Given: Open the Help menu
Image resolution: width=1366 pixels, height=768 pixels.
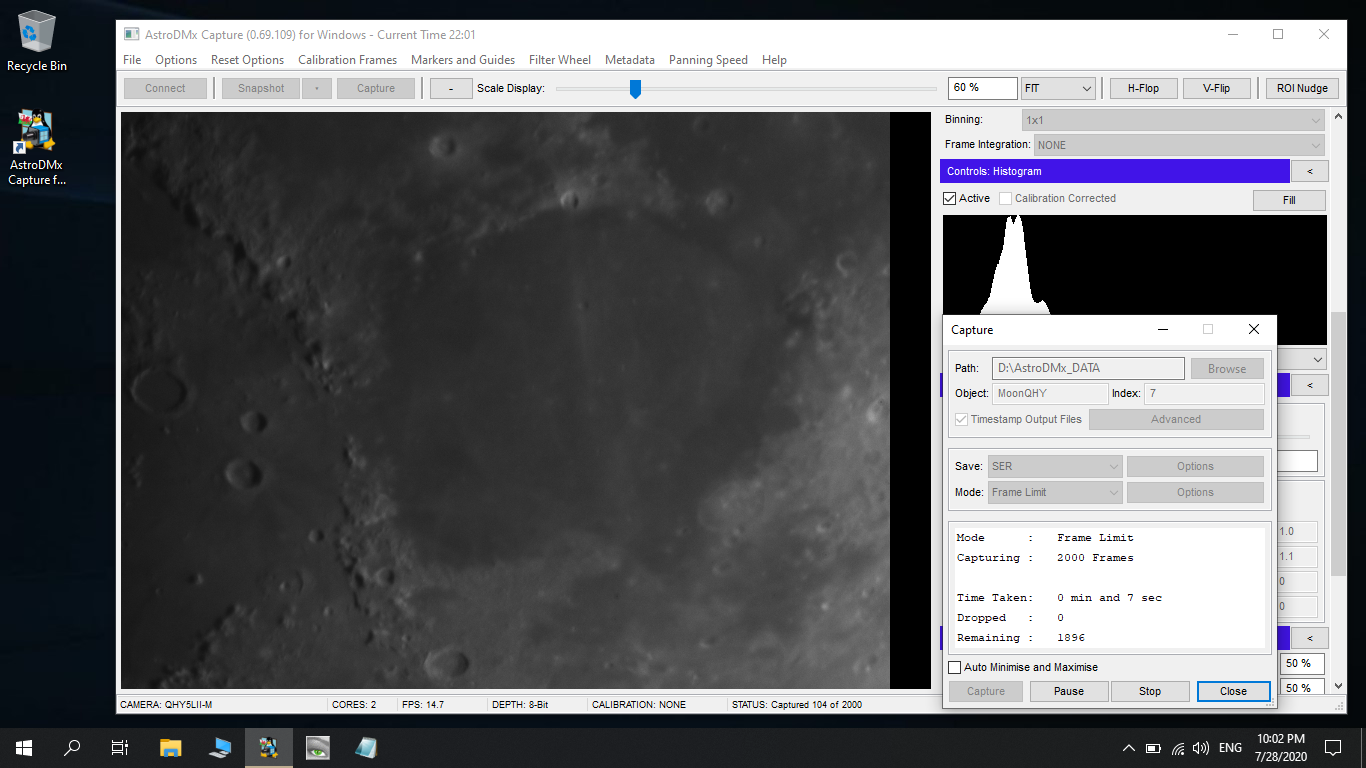Looking at the screenshot, I should click(x=774, y=60).
